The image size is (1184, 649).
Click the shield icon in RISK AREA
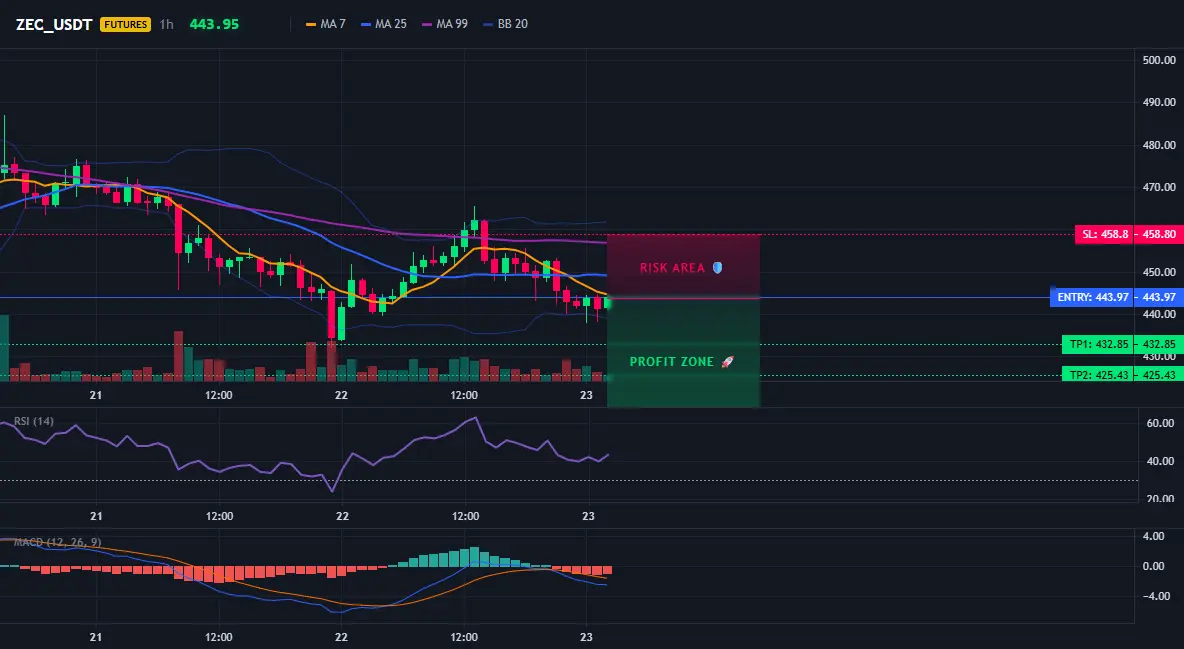717,267
